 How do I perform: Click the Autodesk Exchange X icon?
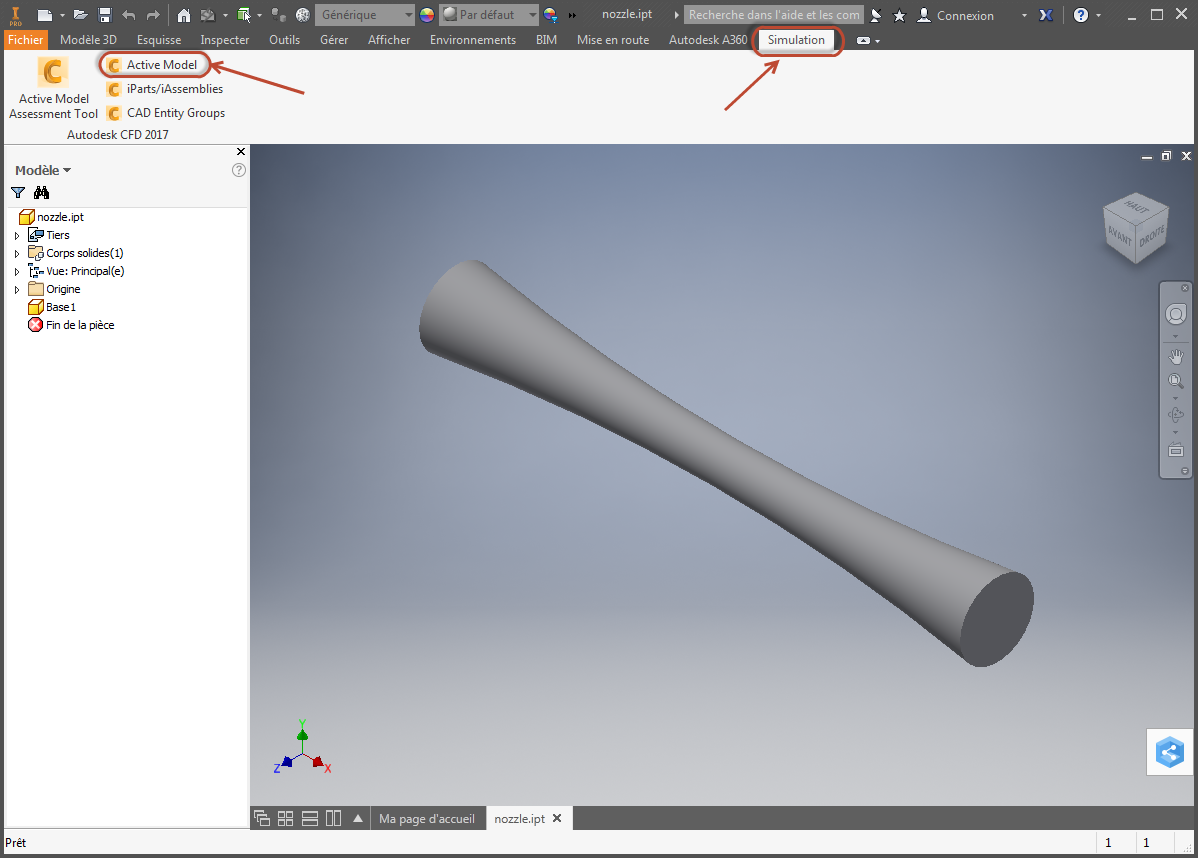[1046, 15]
